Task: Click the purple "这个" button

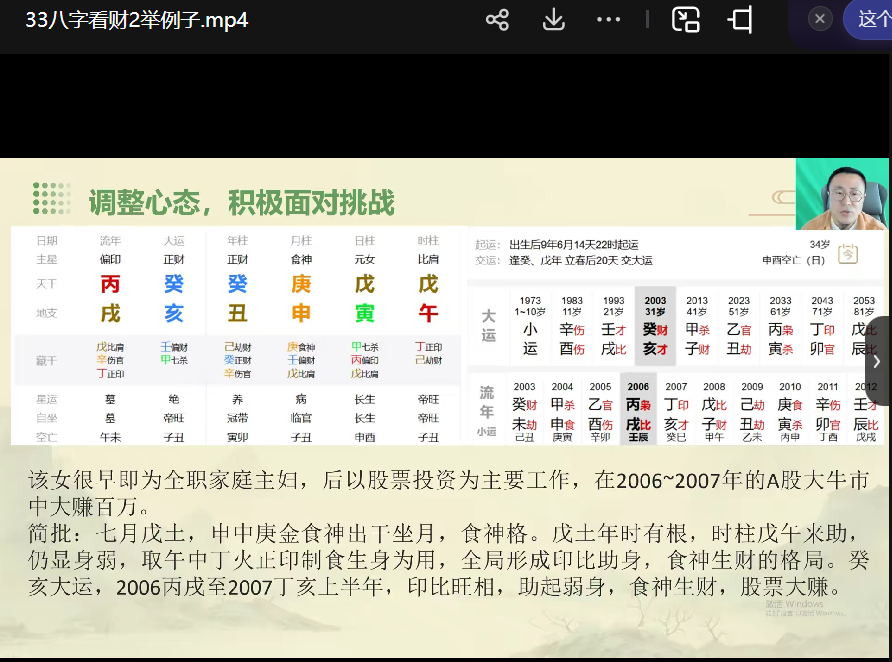Action: tap(870, 19)
